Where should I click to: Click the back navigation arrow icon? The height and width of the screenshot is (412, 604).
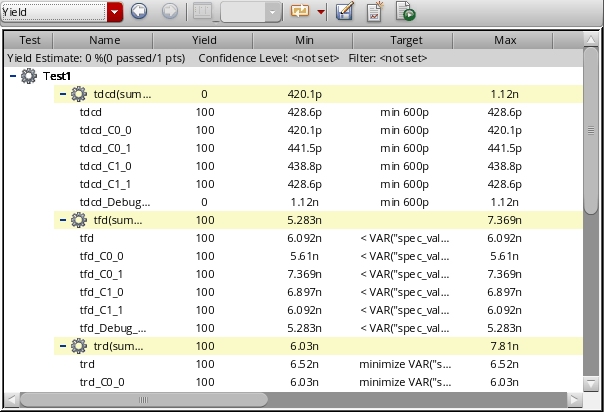140,12
